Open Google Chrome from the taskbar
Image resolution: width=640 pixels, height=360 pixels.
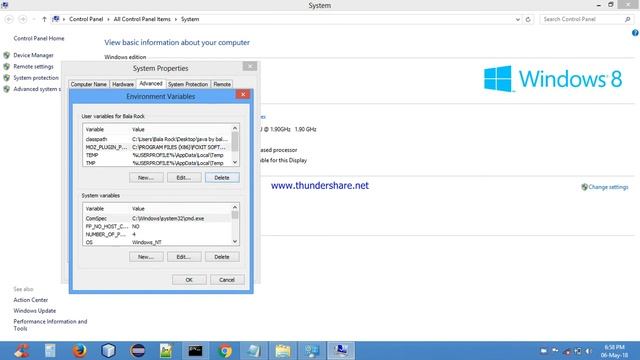click(224, 351)
